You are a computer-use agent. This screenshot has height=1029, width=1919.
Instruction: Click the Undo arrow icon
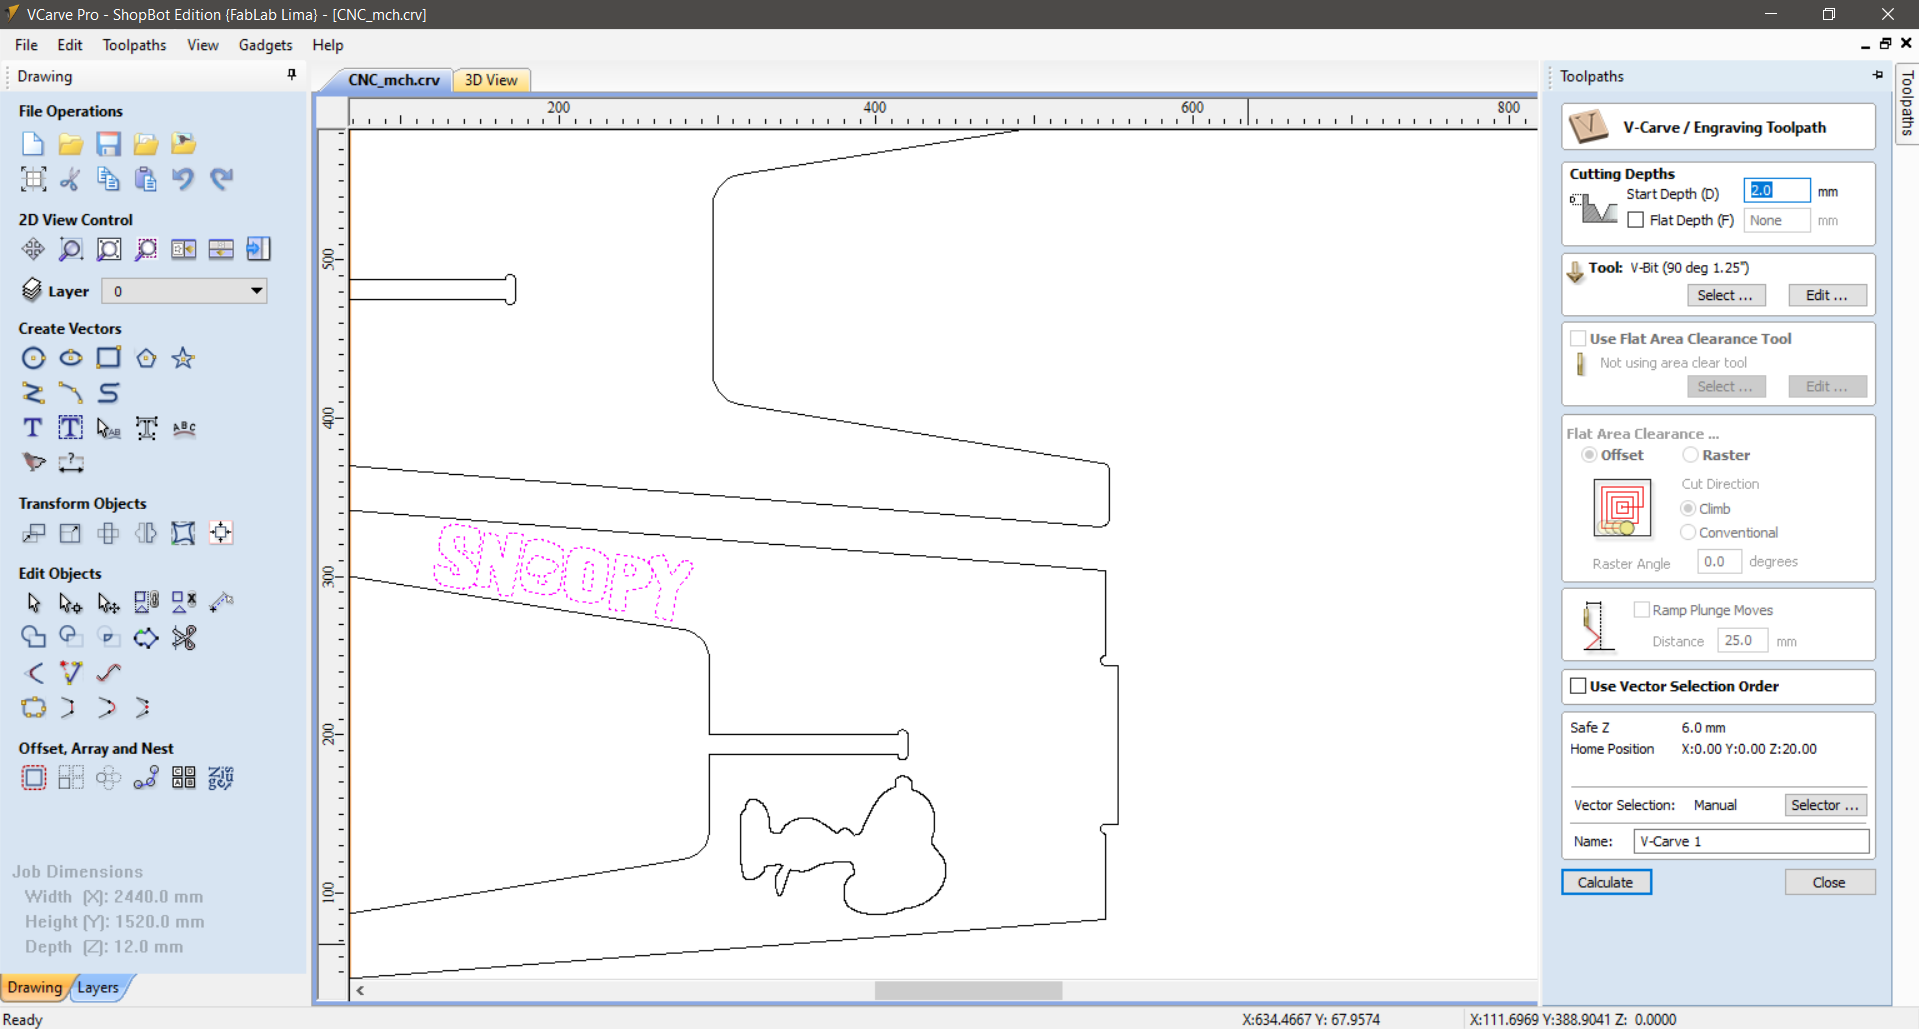tap(183, 179)
